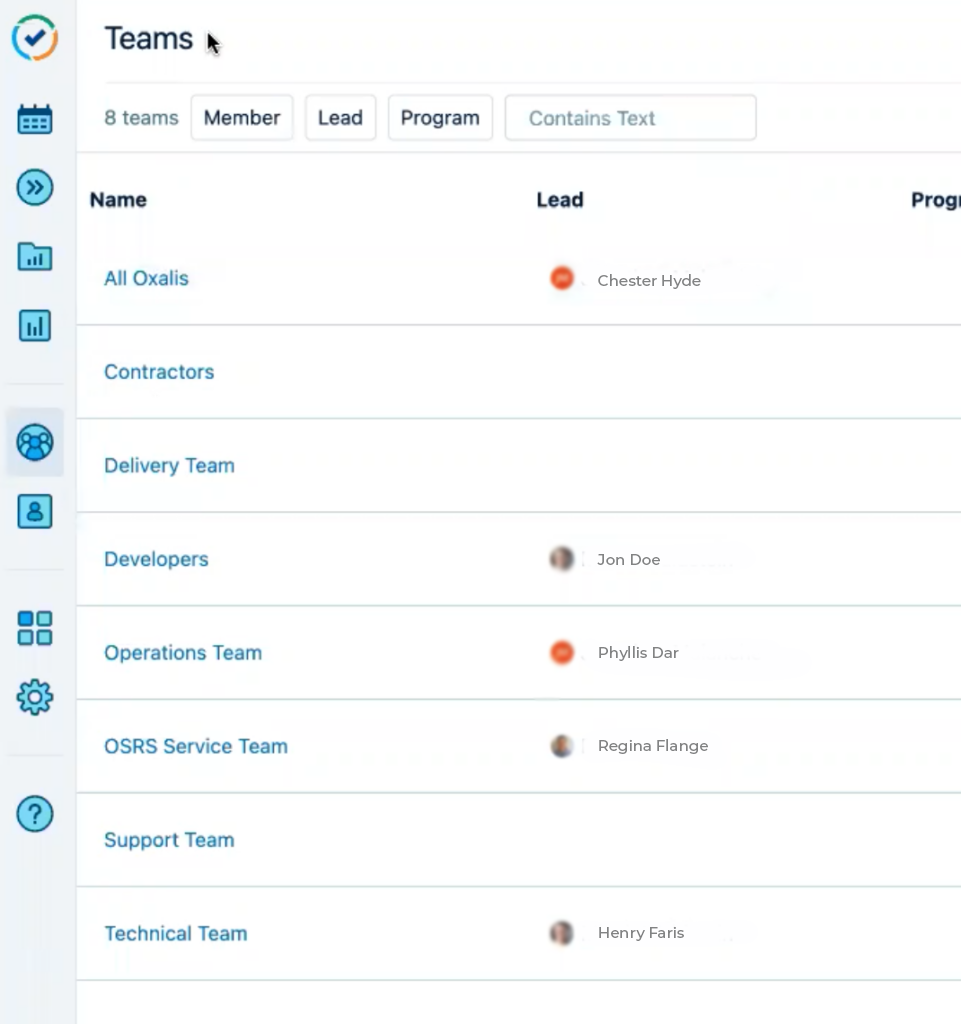Click Regina Flange's avatar photo
The width and height of the screenshot is (961, 1024).
561,746
